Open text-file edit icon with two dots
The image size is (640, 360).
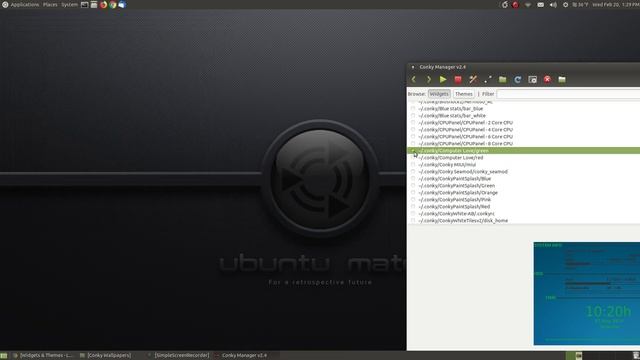pos(488,80)
